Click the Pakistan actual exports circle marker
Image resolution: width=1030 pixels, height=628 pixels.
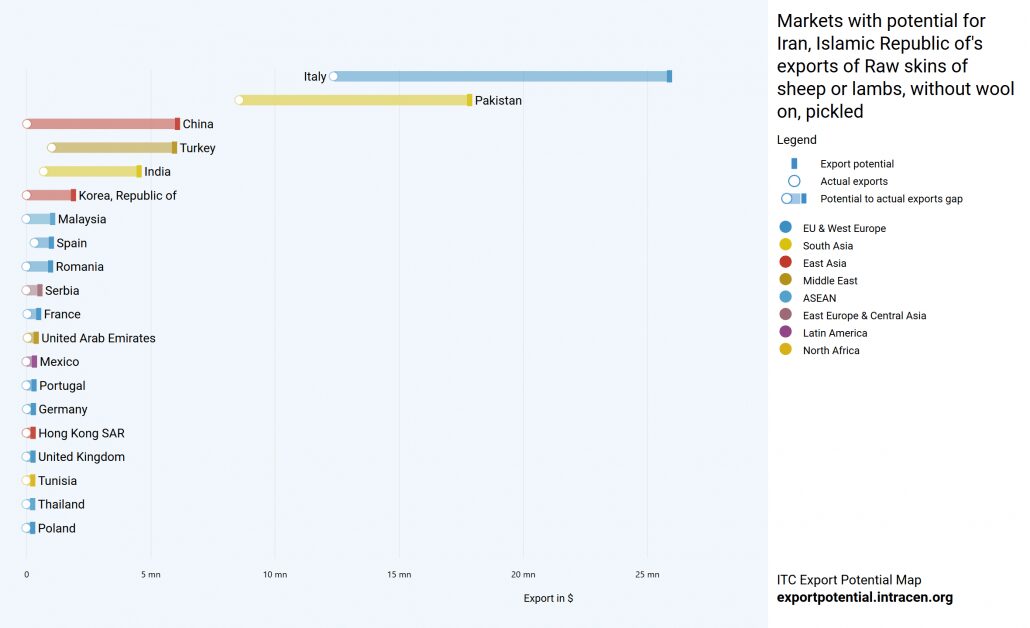pos(239,100)
